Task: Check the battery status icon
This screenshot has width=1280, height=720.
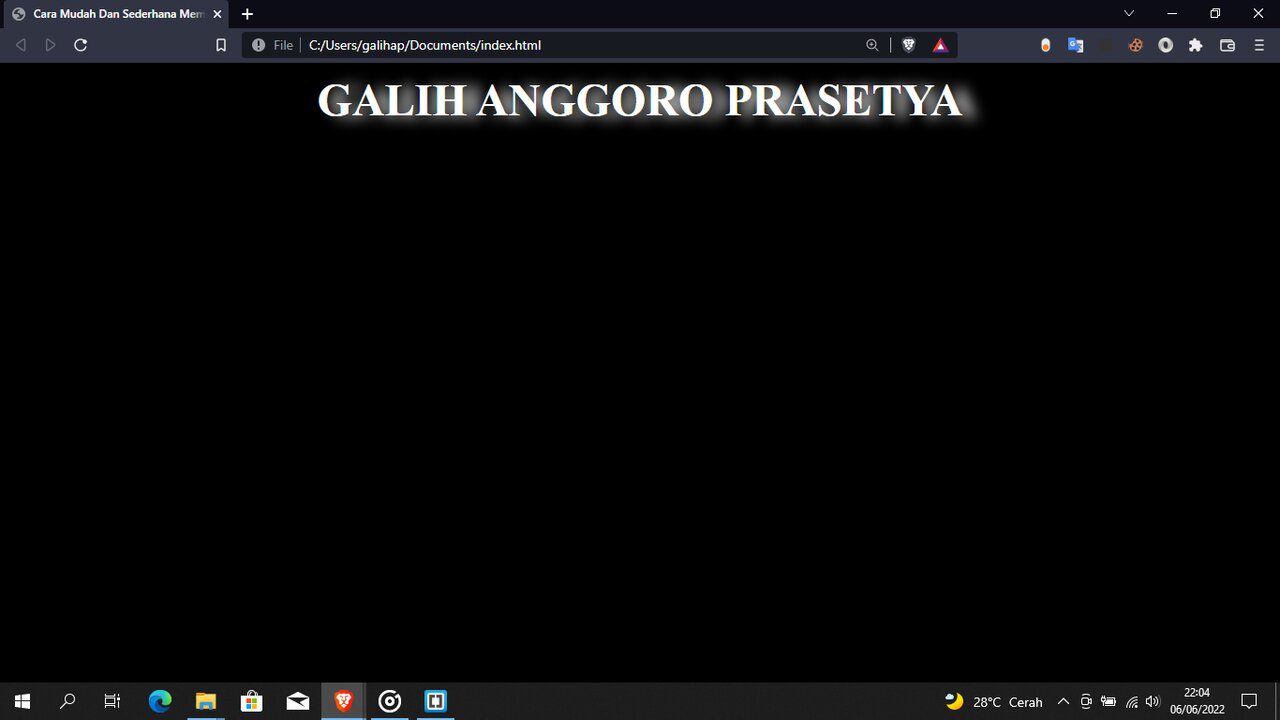Action: pyautogui.click(x=1109, y=701)
